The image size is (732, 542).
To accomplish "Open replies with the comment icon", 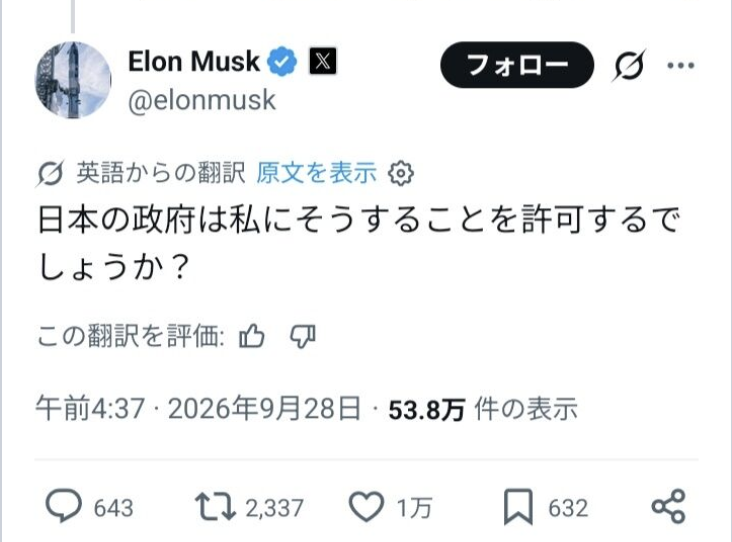I will click(63, 506).
